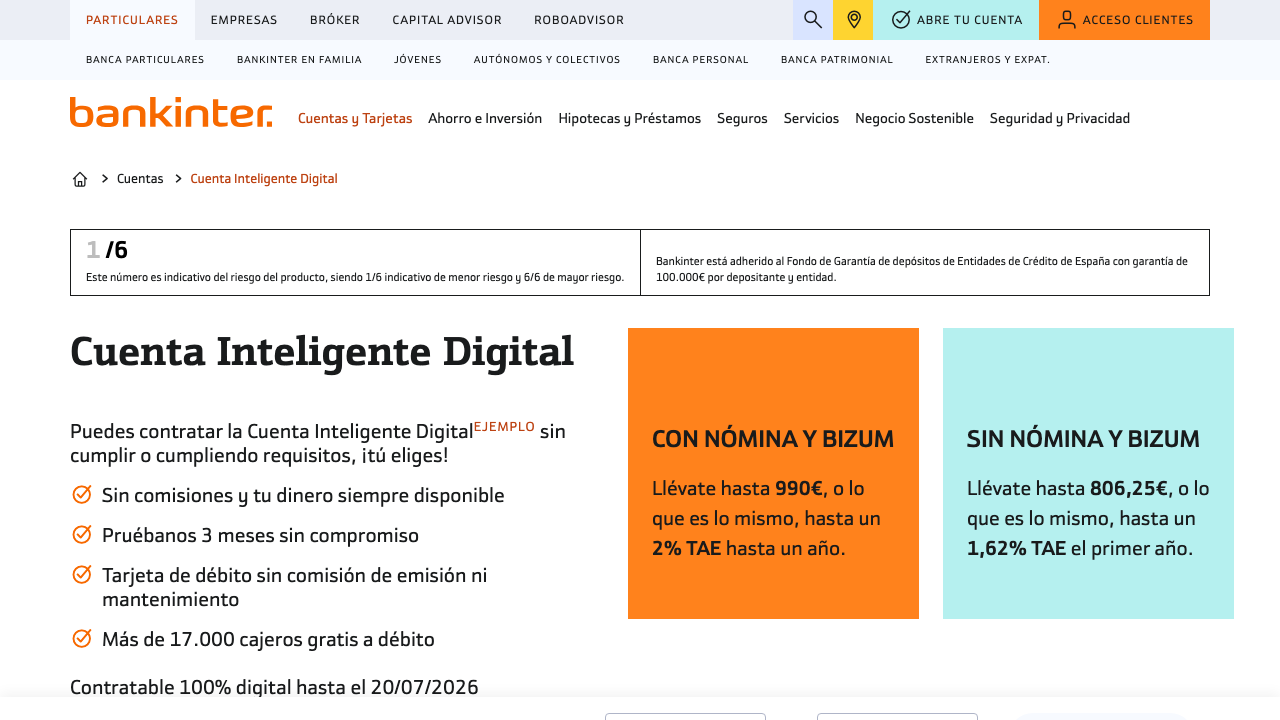This screenshot has width=1280, height=720.
Task: Go to home via breadcrumb house icon
Action: (x=80, y=179)
